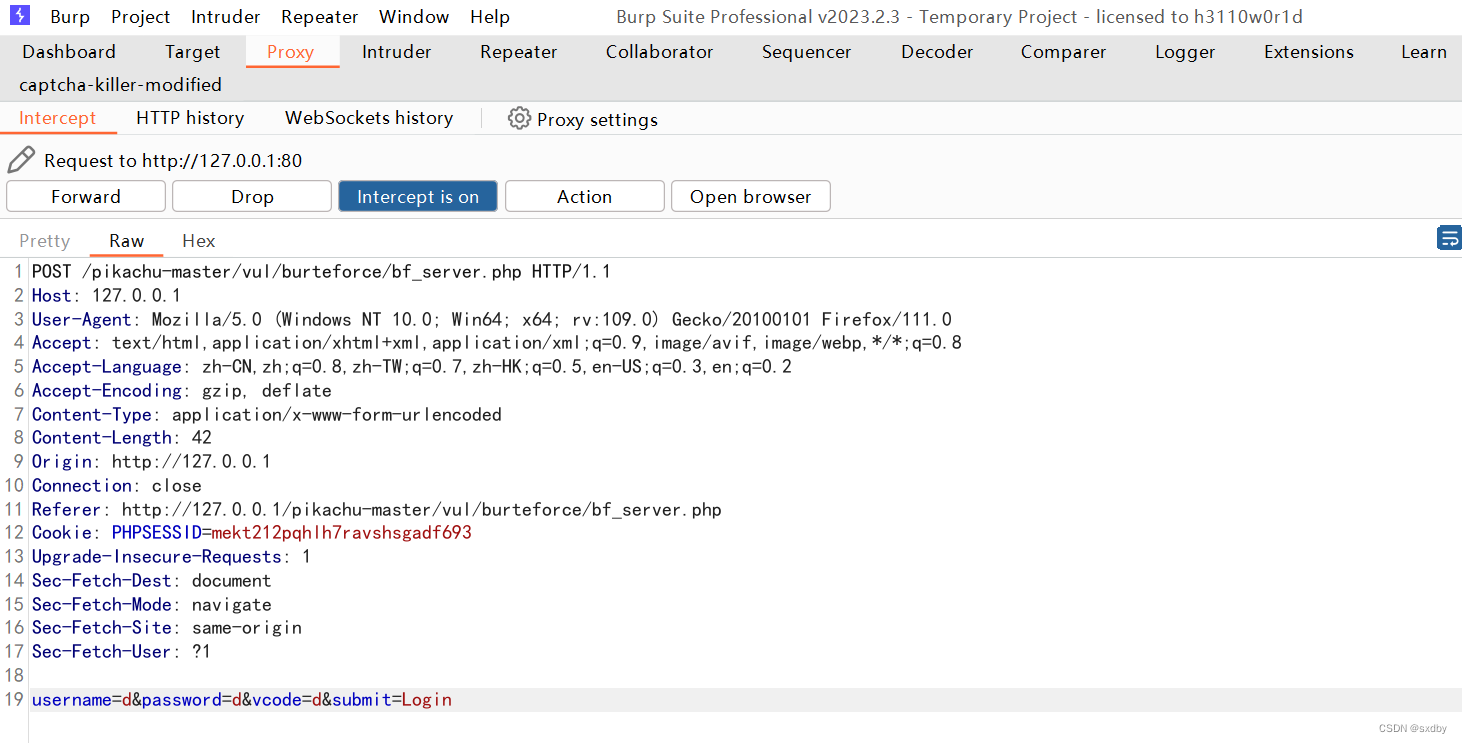Viewport: 1462px width, 743px height.
Task: Switch to HTTP history sub-tab
Action: (x=190, y=118)
